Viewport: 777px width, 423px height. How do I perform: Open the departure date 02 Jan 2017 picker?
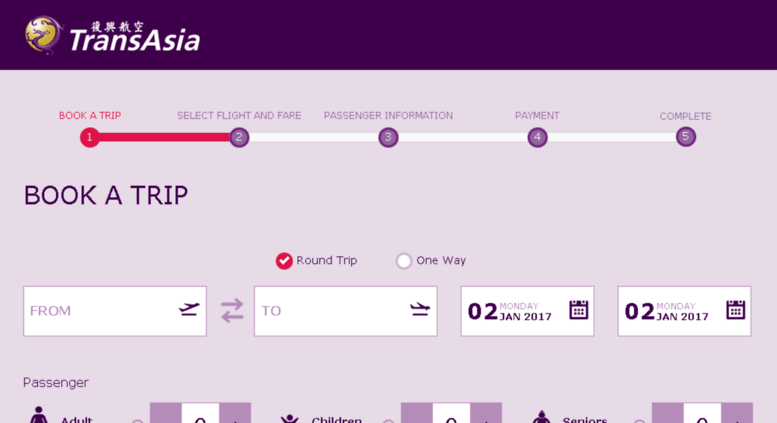click(527, 311)
